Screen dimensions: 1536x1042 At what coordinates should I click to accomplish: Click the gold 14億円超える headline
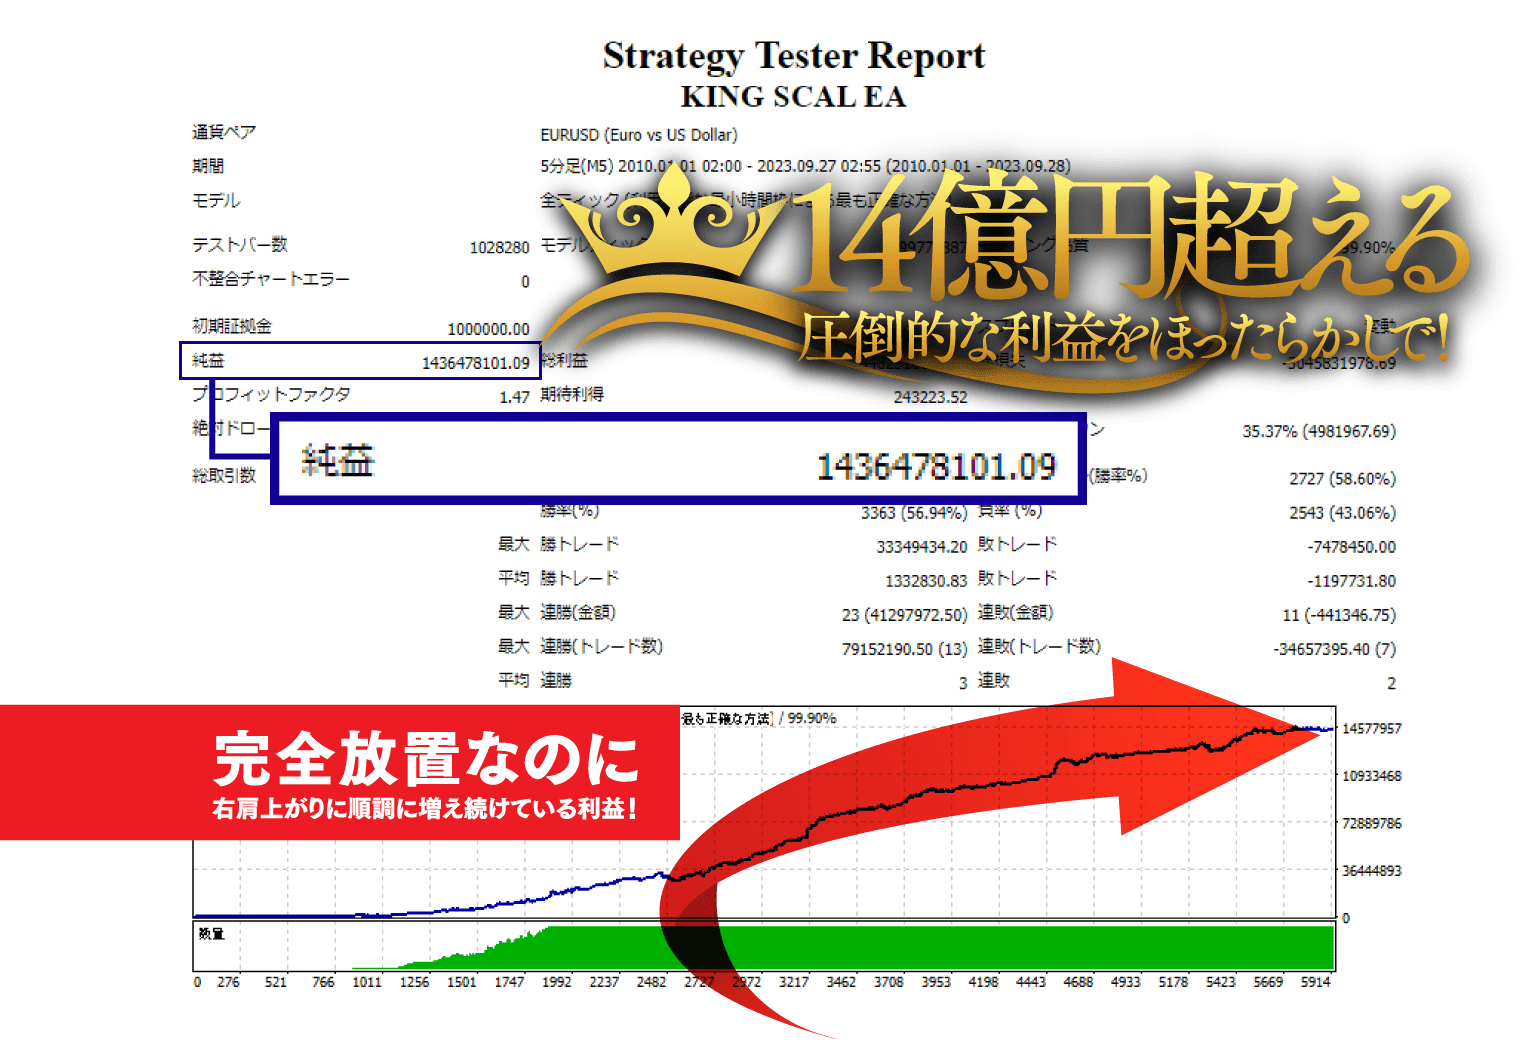1130,240
